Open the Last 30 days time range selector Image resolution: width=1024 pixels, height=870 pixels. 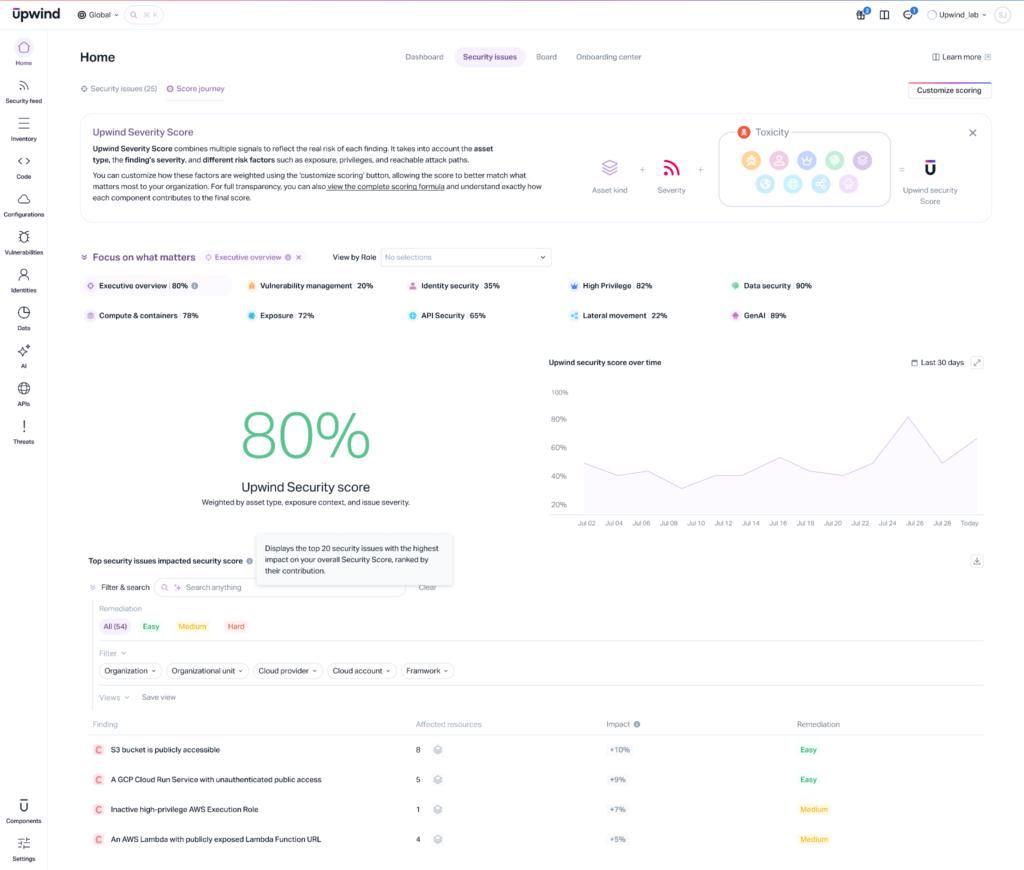tap(938, 362)
